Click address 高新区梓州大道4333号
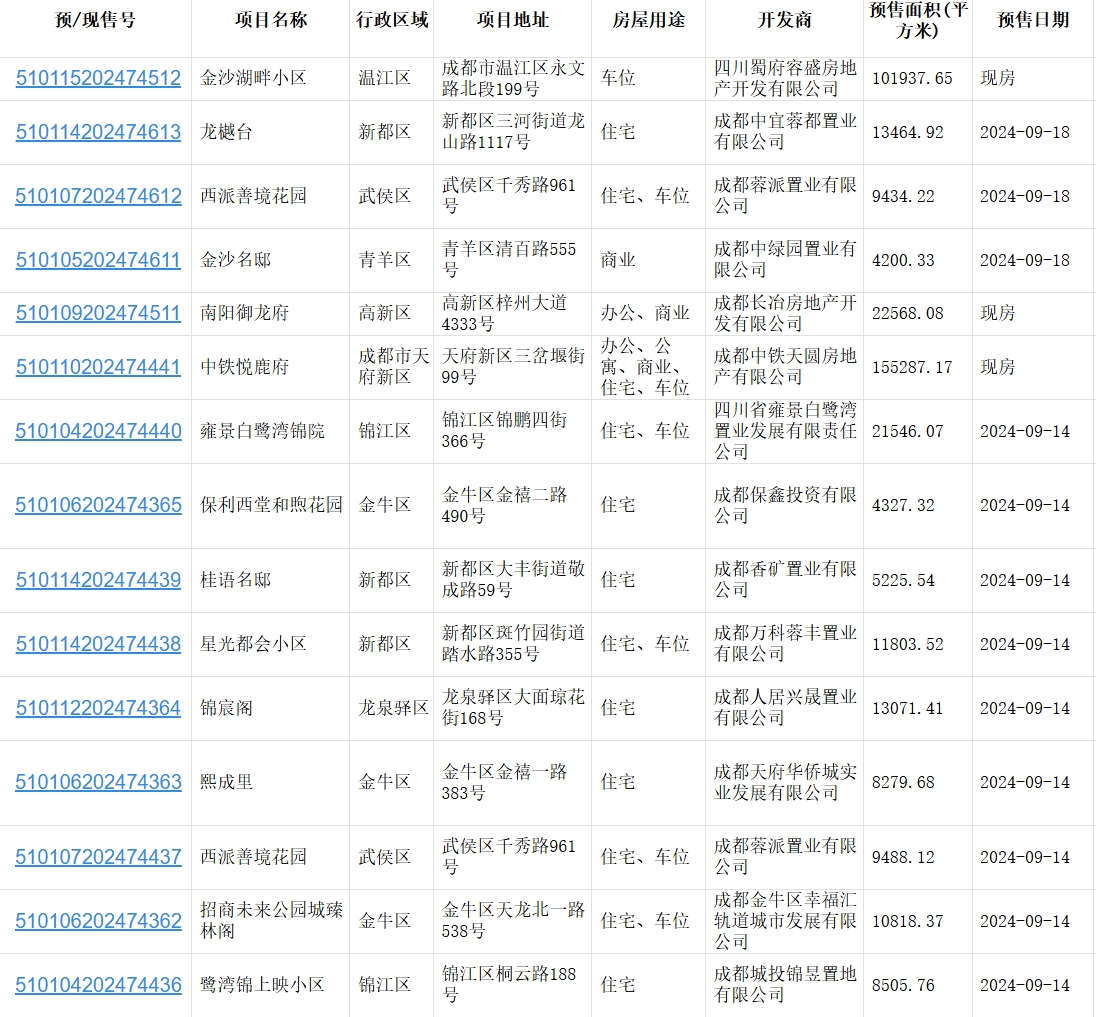Viewport: 1096px width, 1017px height. pos(504,313)
